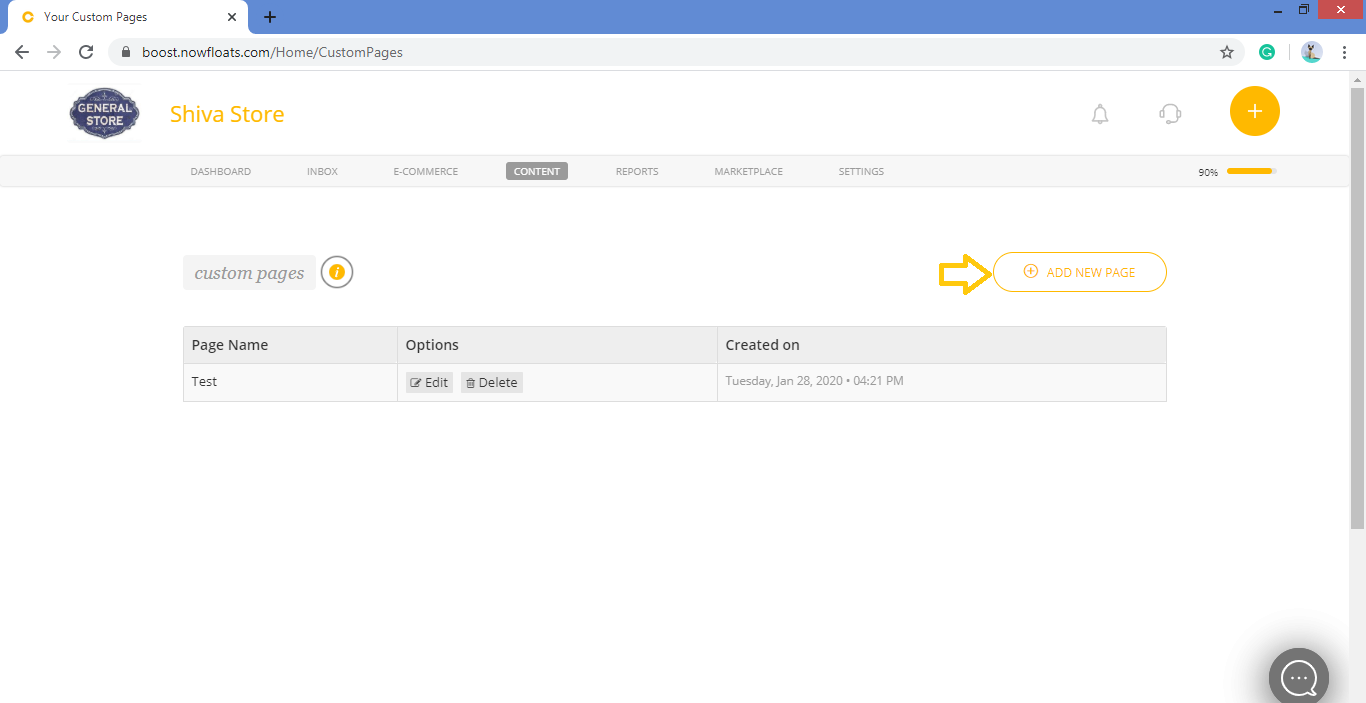Open the chat bubble in the corner

tap(1298, 677)
